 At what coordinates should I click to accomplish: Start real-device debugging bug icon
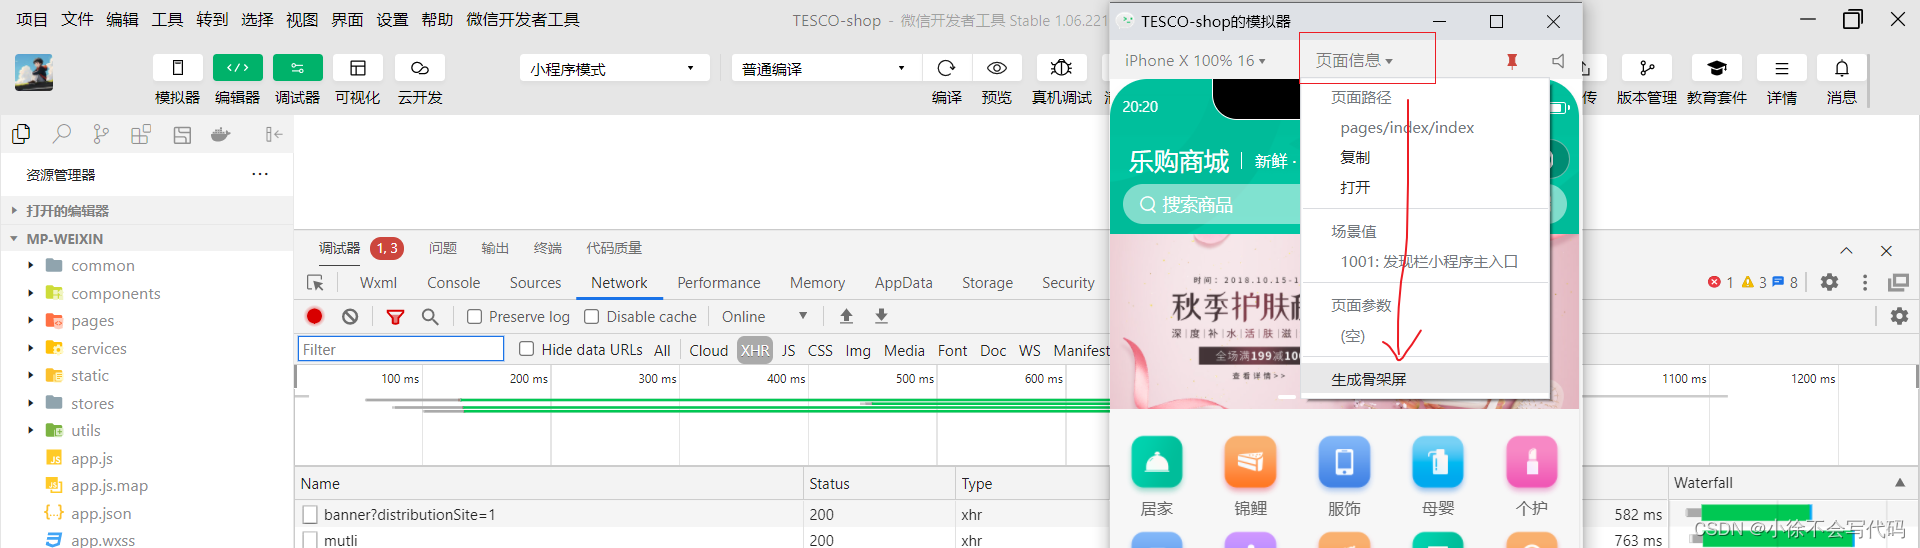[x=1062, y=68]
